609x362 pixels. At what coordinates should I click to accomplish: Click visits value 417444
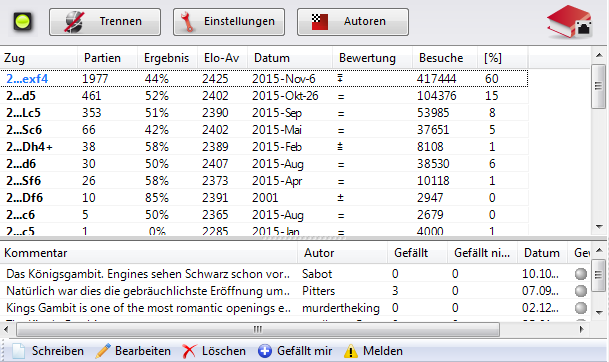coord(437,79)
